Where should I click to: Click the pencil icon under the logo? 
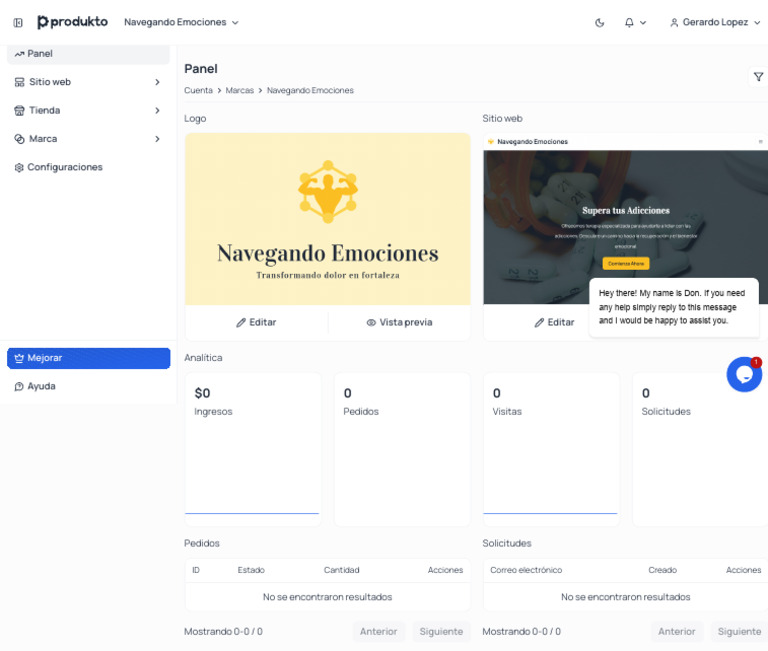[241, 322]
